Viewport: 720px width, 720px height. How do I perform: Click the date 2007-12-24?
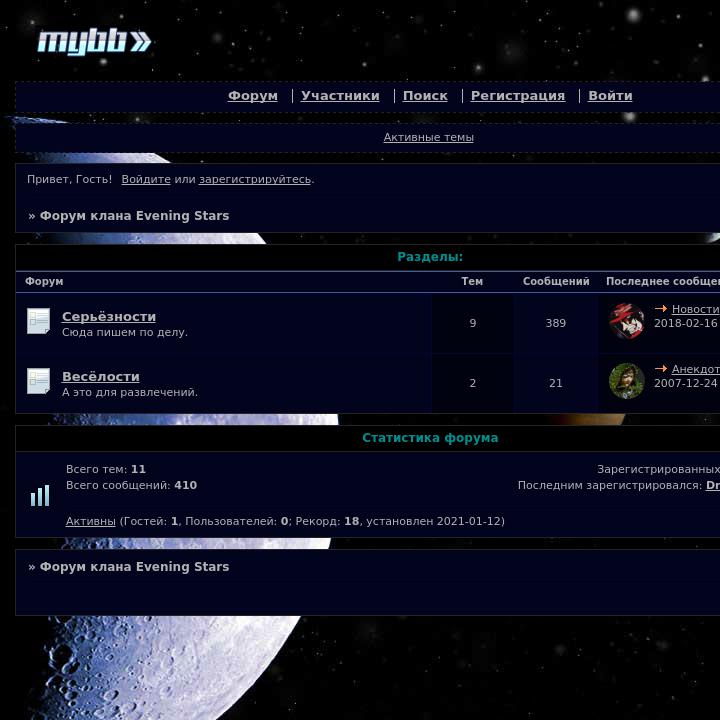pyautogui.click(x=686, y=383)
